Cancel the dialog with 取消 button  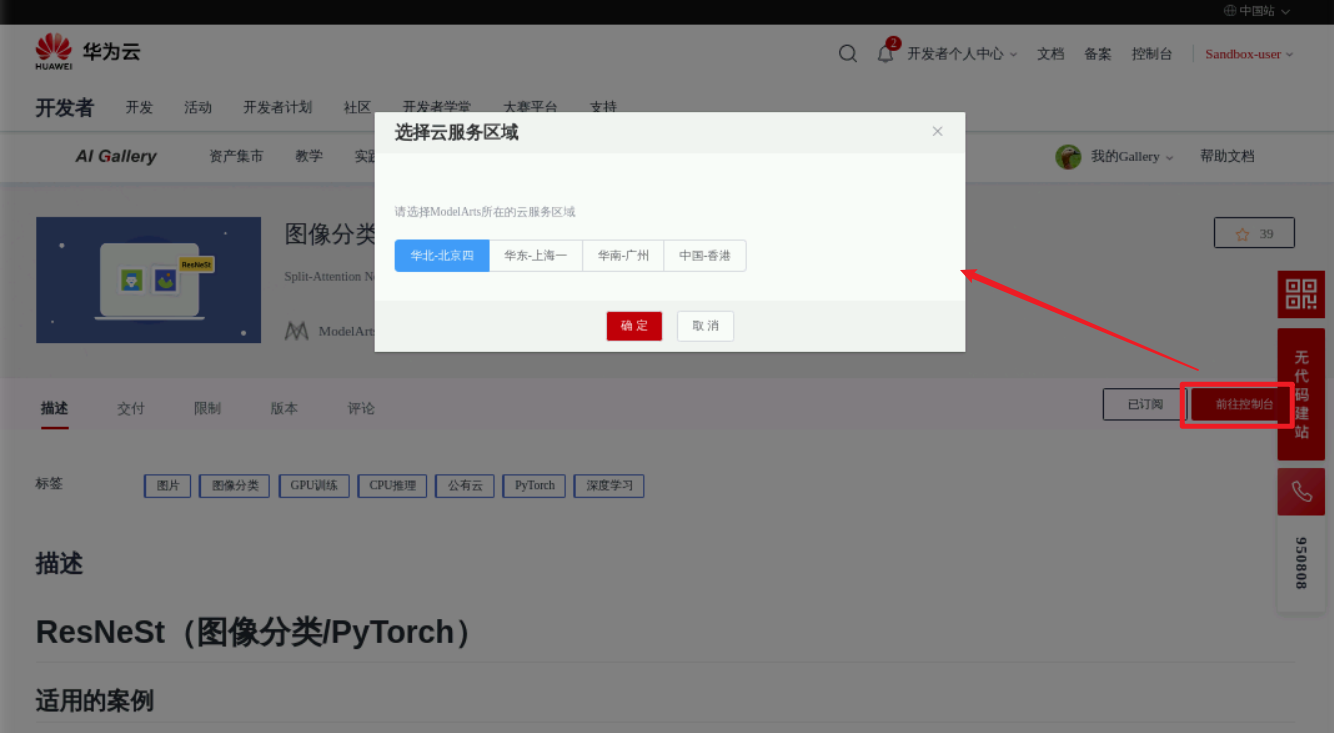tap(705, 326)
